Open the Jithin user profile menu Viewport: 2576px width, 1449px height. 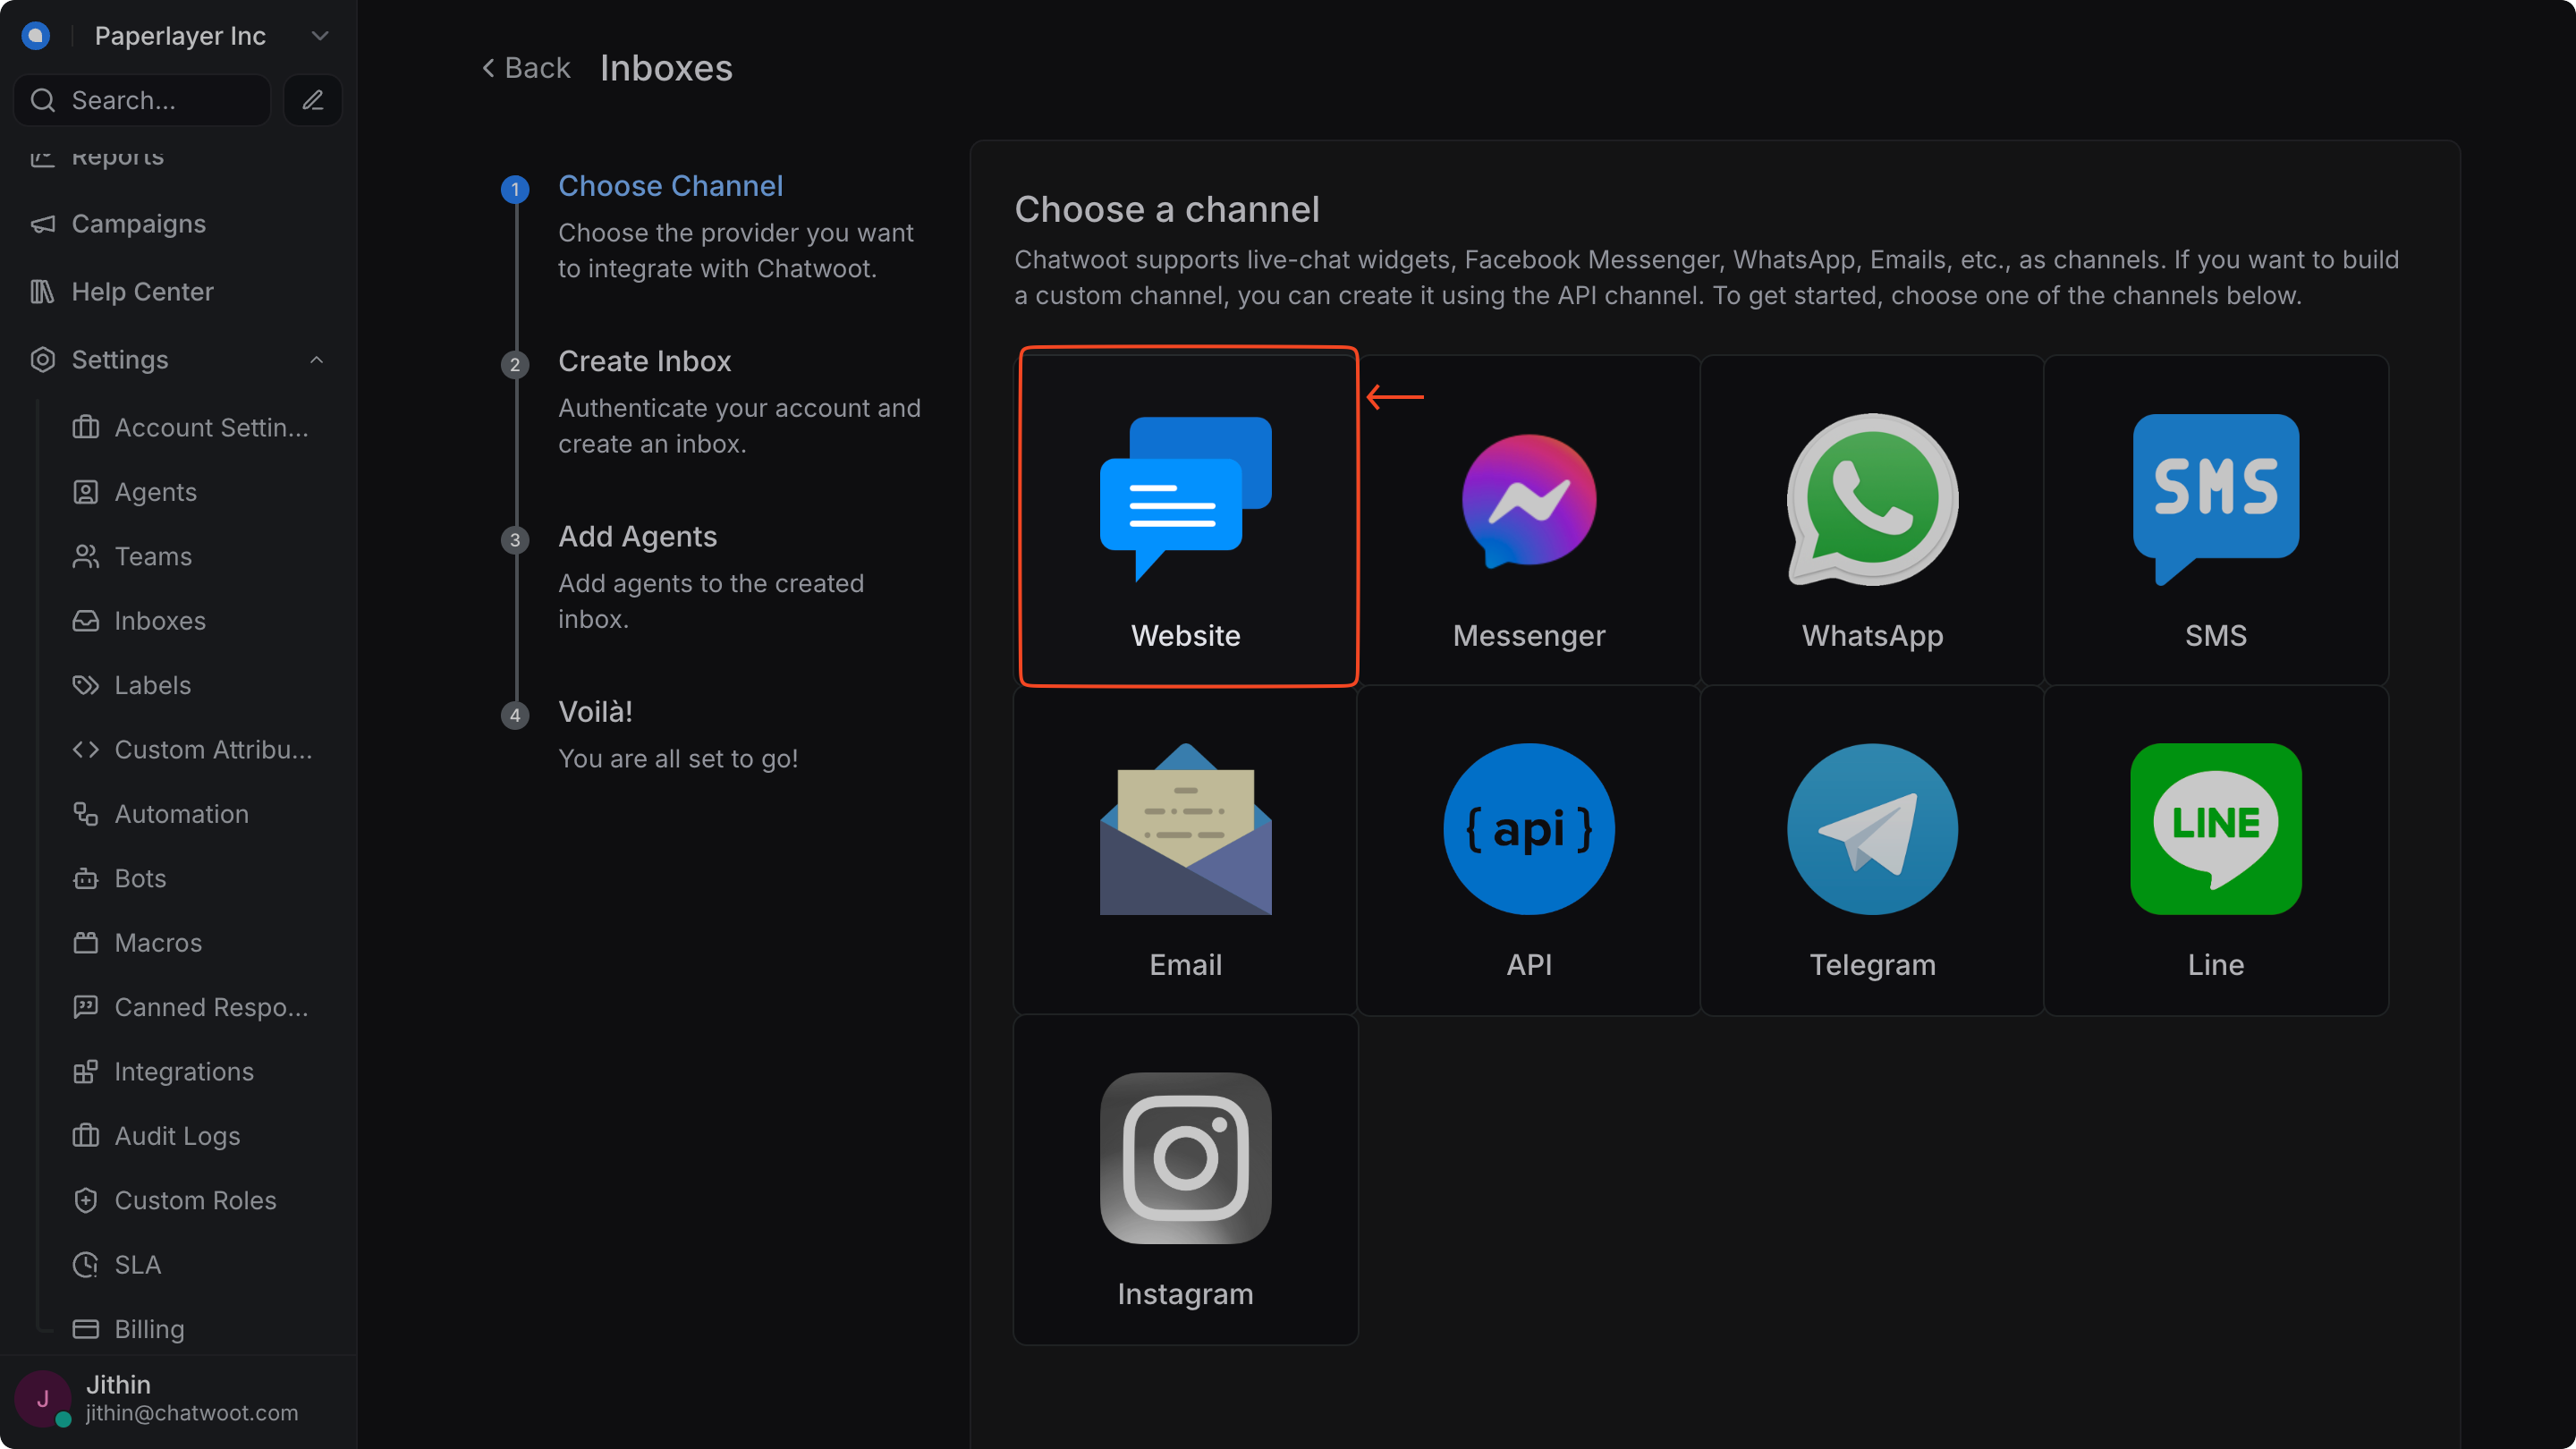click(x=178, y=1398)
